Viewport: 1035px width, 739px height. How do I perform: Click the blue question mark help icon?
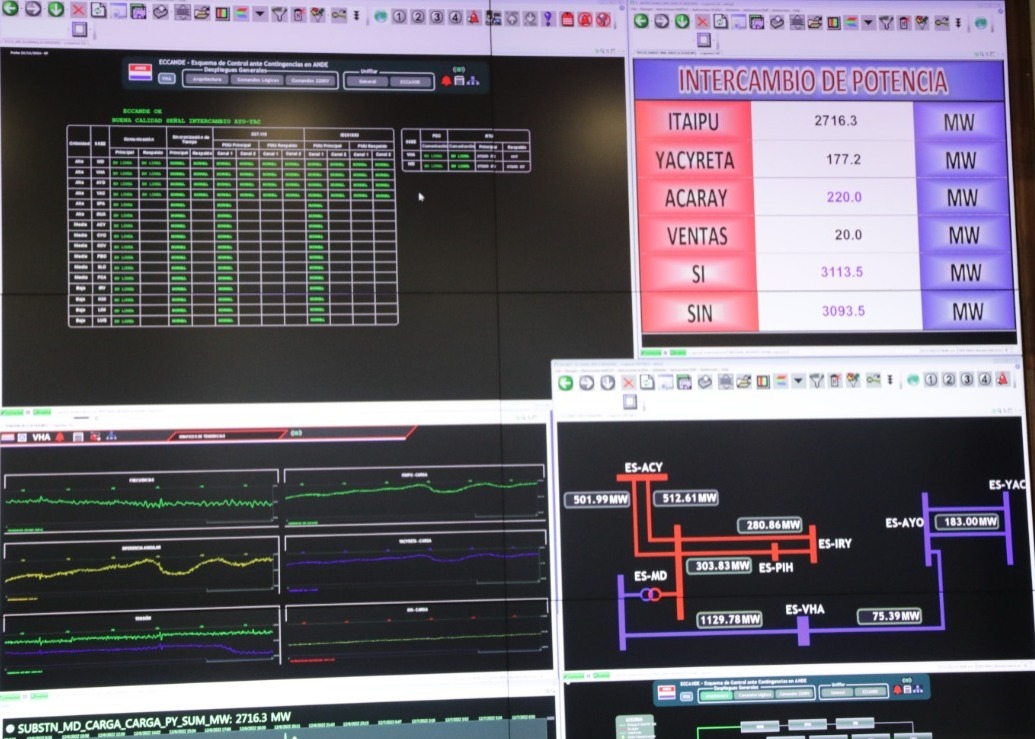[548, 18]
